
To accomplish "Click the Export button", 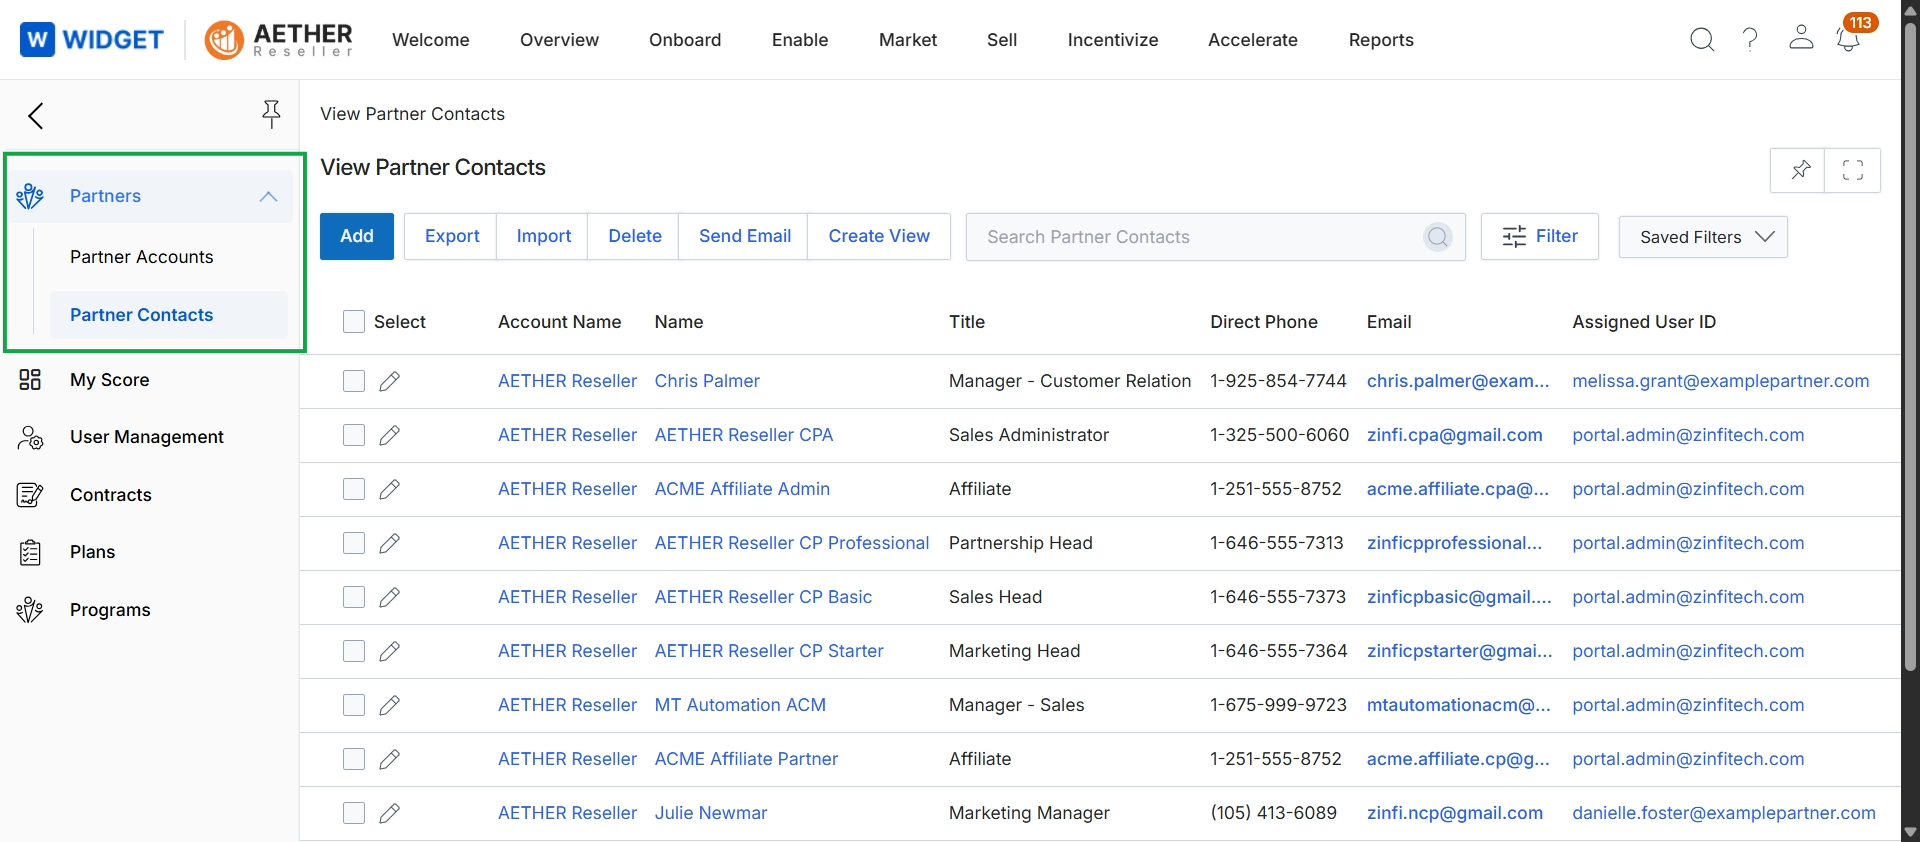I will click(x=452, y=236).
